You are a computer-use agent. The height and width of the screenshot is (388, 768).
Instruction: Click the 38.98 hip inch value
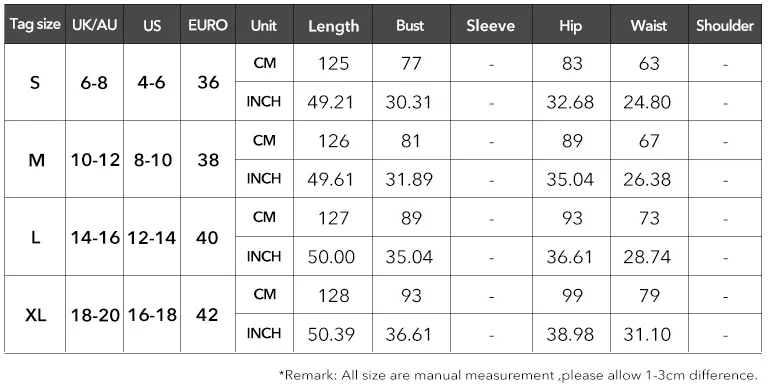570,334
